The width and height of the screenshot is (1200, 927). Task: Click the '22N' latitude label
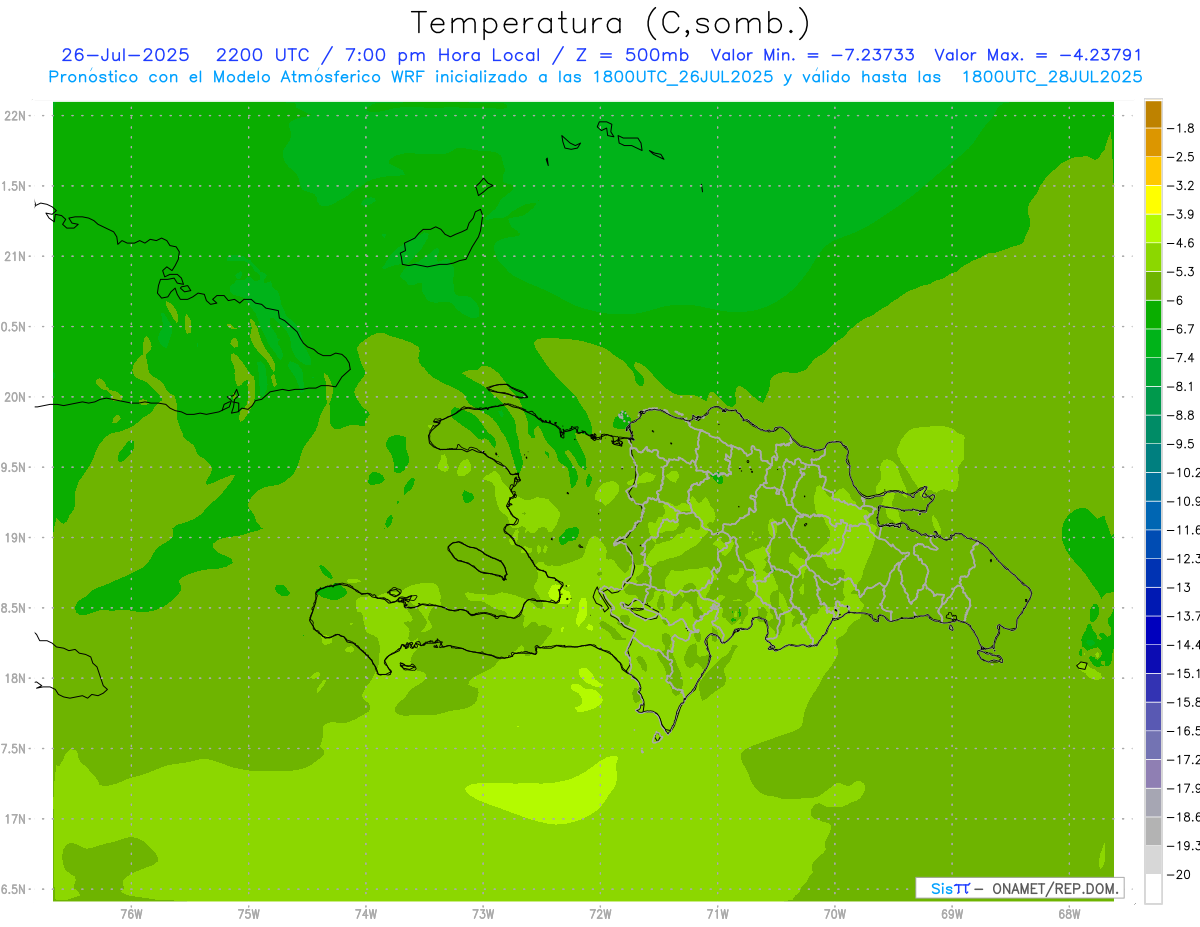click(x=15, y=116)
